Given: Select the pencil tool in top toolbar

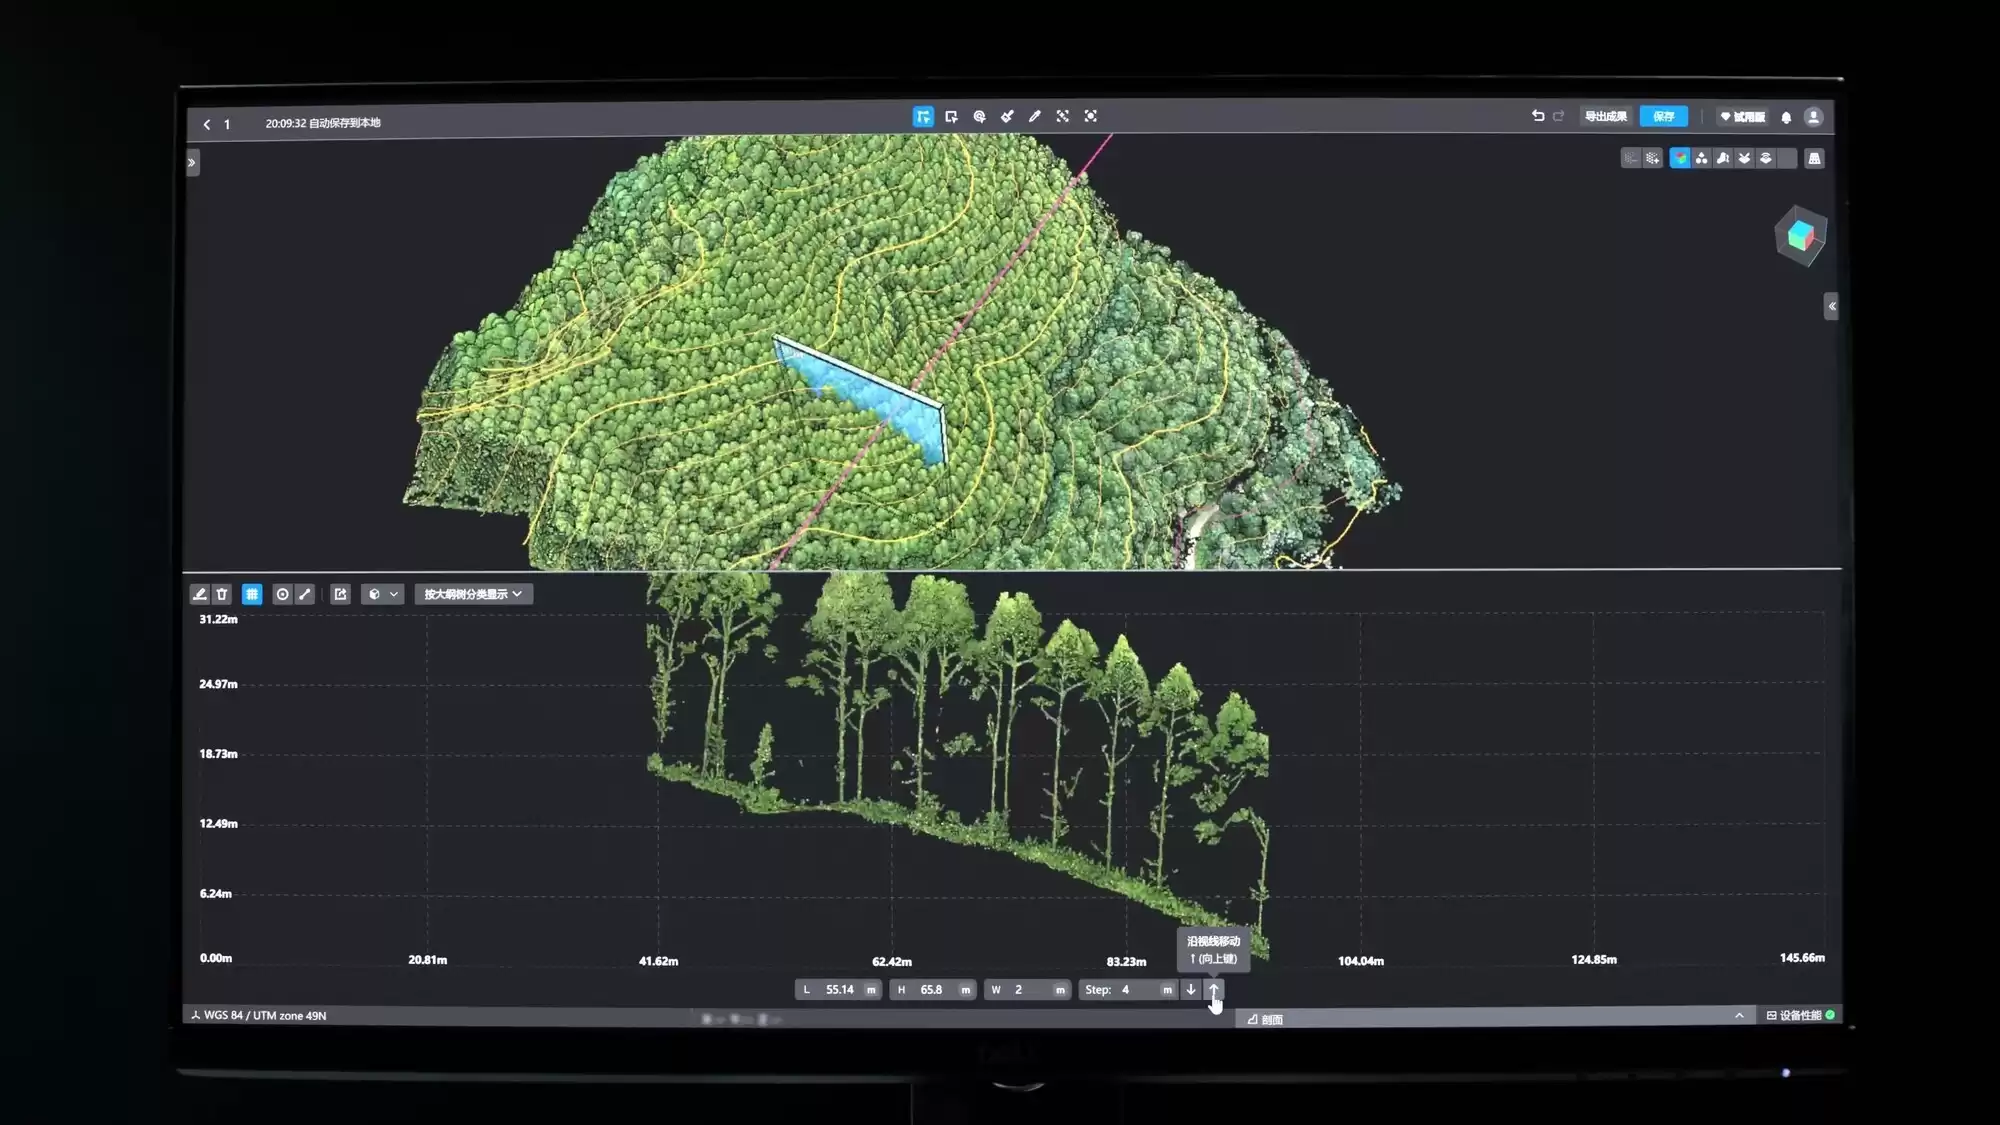Looking at the screenshot, I should tap(1035, 117).
